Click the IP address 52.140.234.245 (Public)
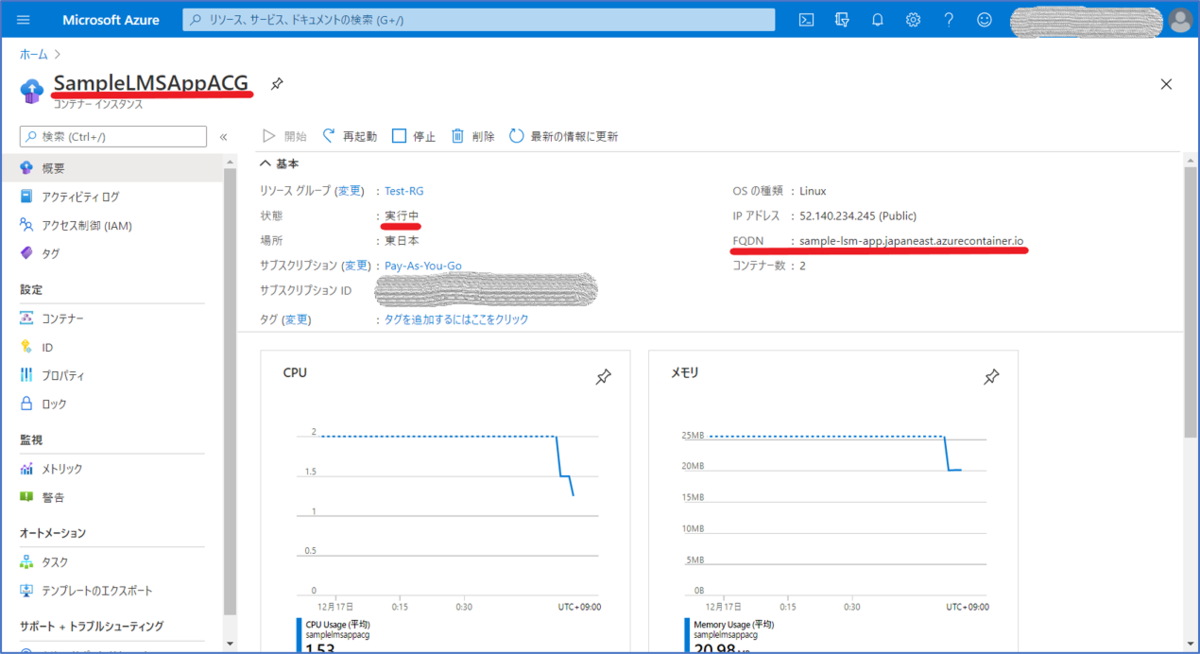Image resolution: width=1200 pixels, height=654 pixels. click(x=858, y=215)
